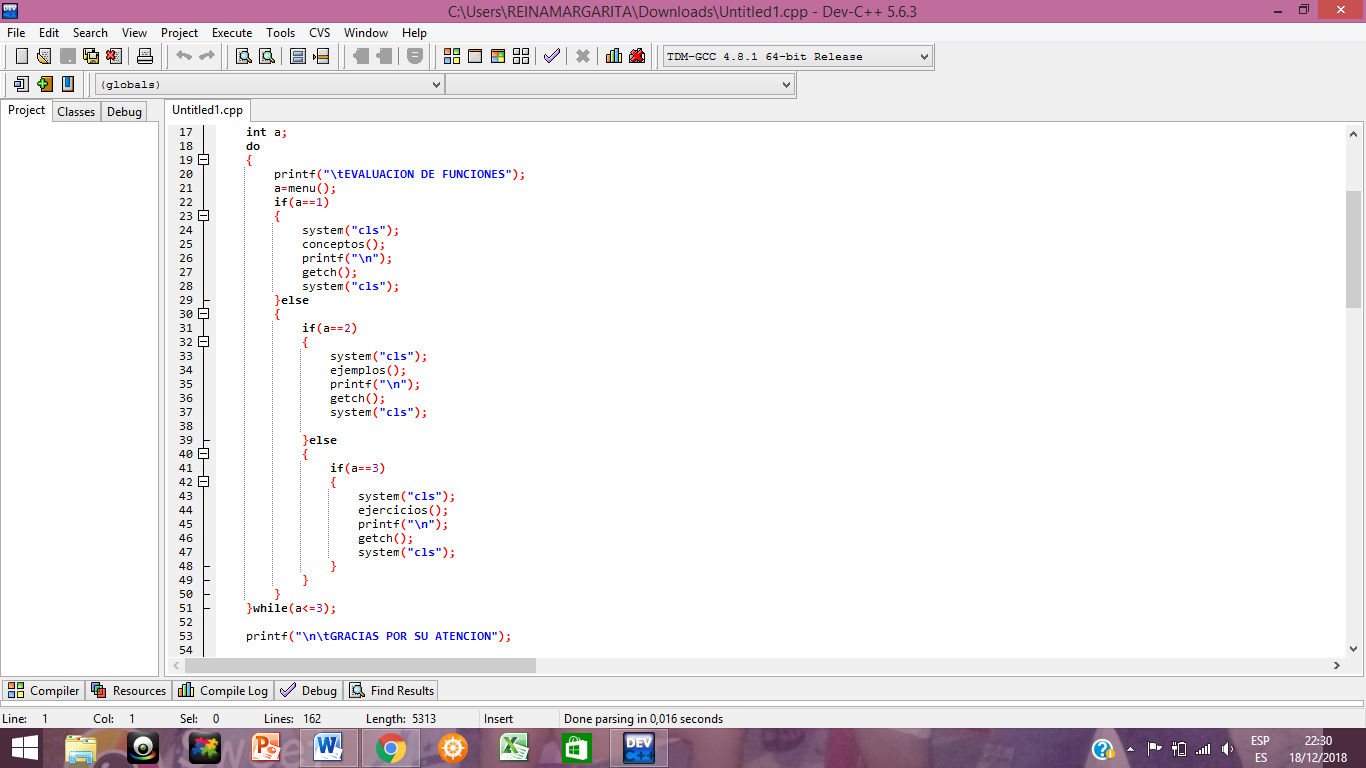Click the Goto Function toolbar icon
The height and width of the screenshot is (768, 1366).
(x=298, y=56)
